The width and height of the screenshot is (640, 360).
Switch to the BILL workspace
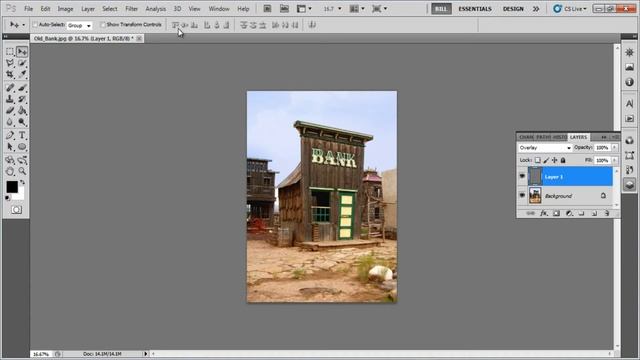tap(441, 9)
